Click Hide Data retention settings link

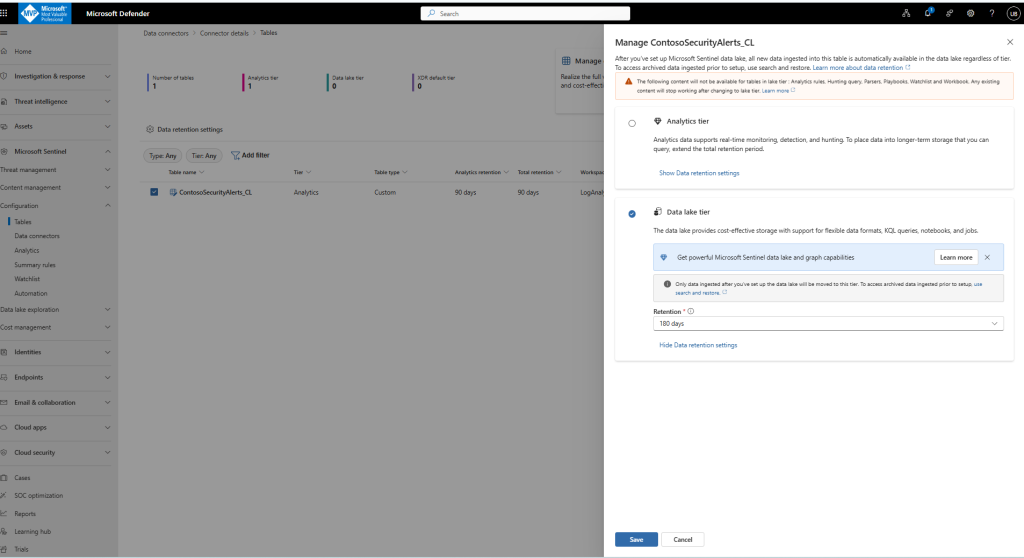pos(698,345)
